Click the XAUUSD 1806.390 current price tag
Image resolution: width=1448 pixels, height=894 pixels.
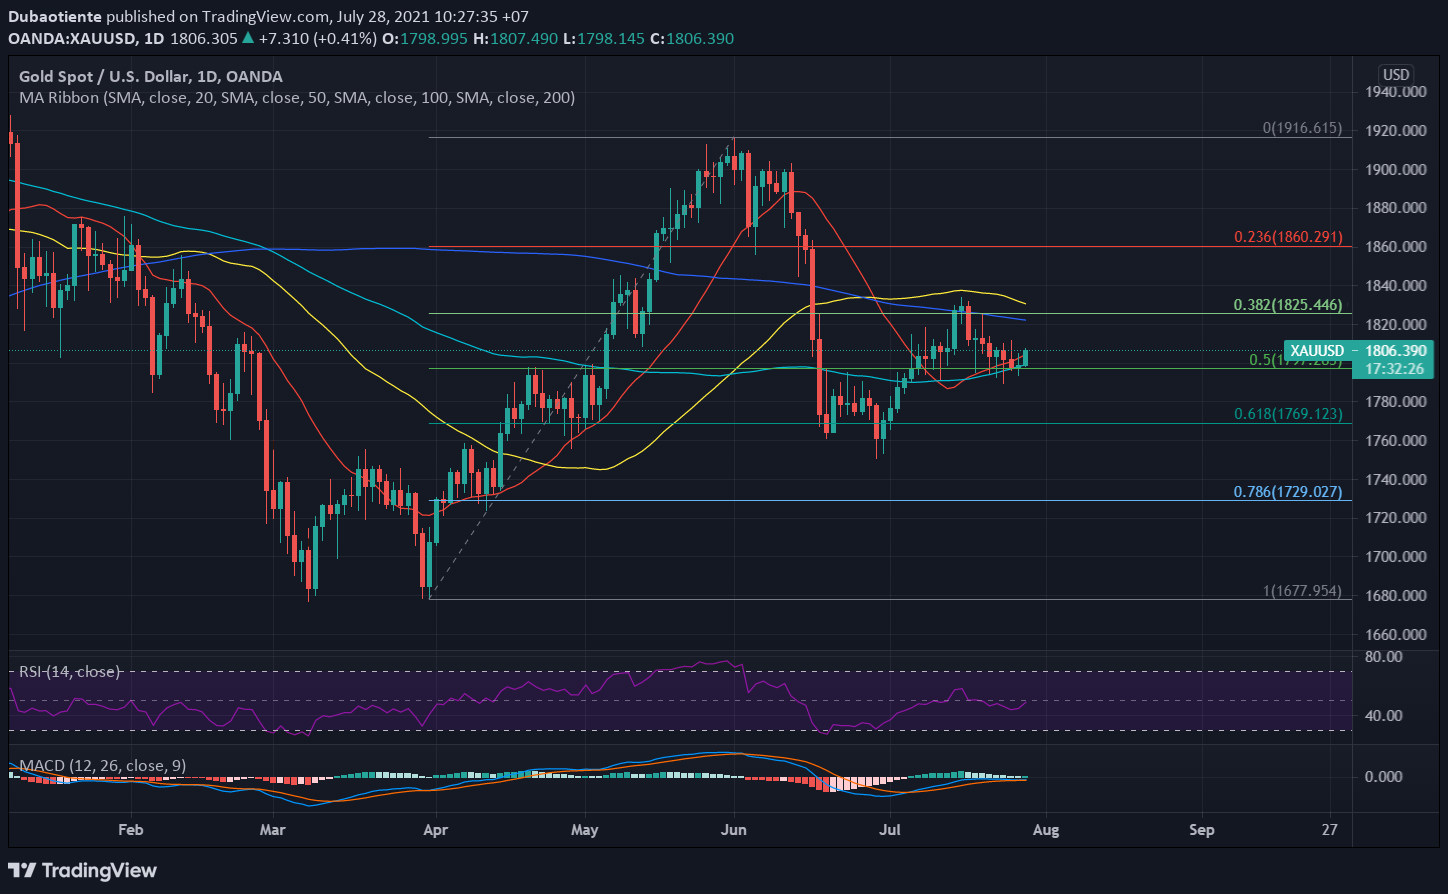[1358, 351]
